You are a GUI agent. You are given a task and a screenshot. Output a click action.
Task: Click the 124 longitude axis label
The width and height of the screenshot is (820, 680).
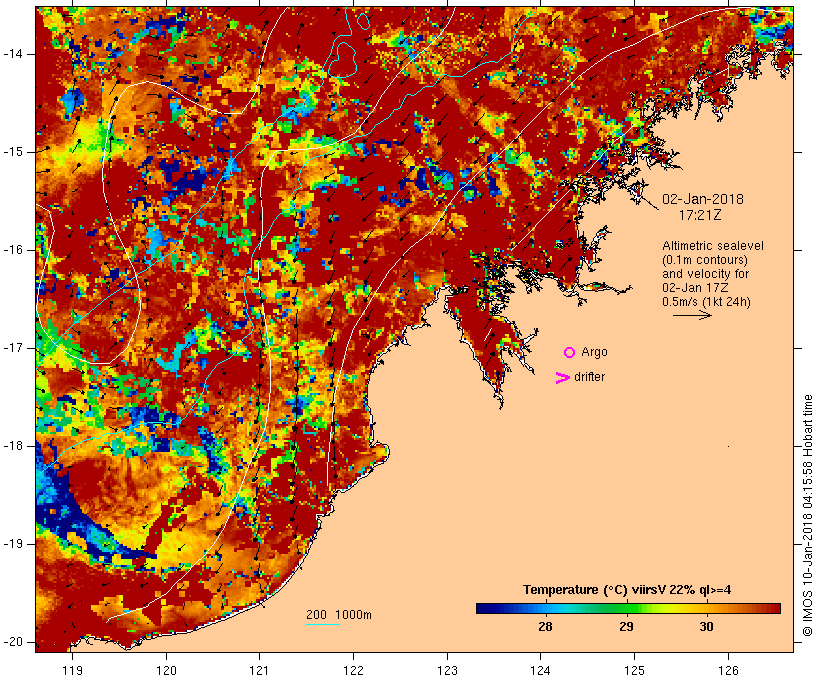pos(541,671)
